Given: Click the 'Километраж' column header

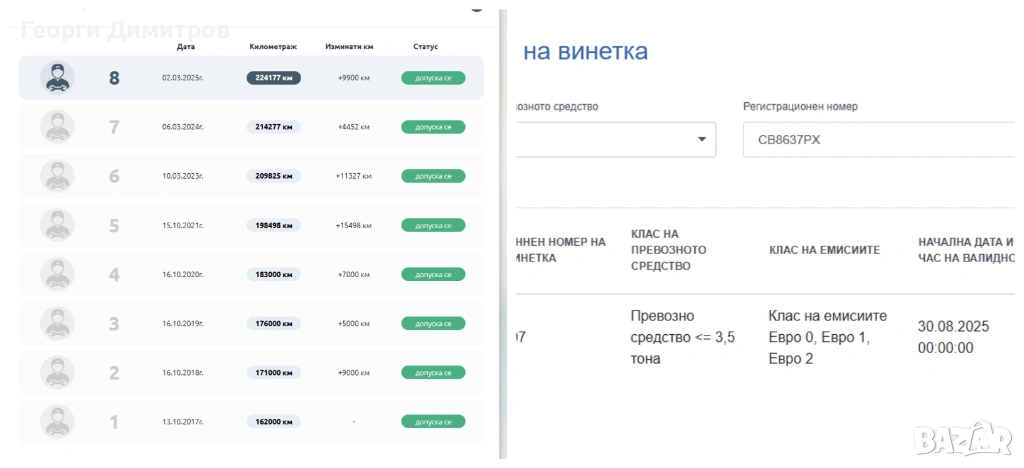Looking at the screenshot, I should point(273,47).
